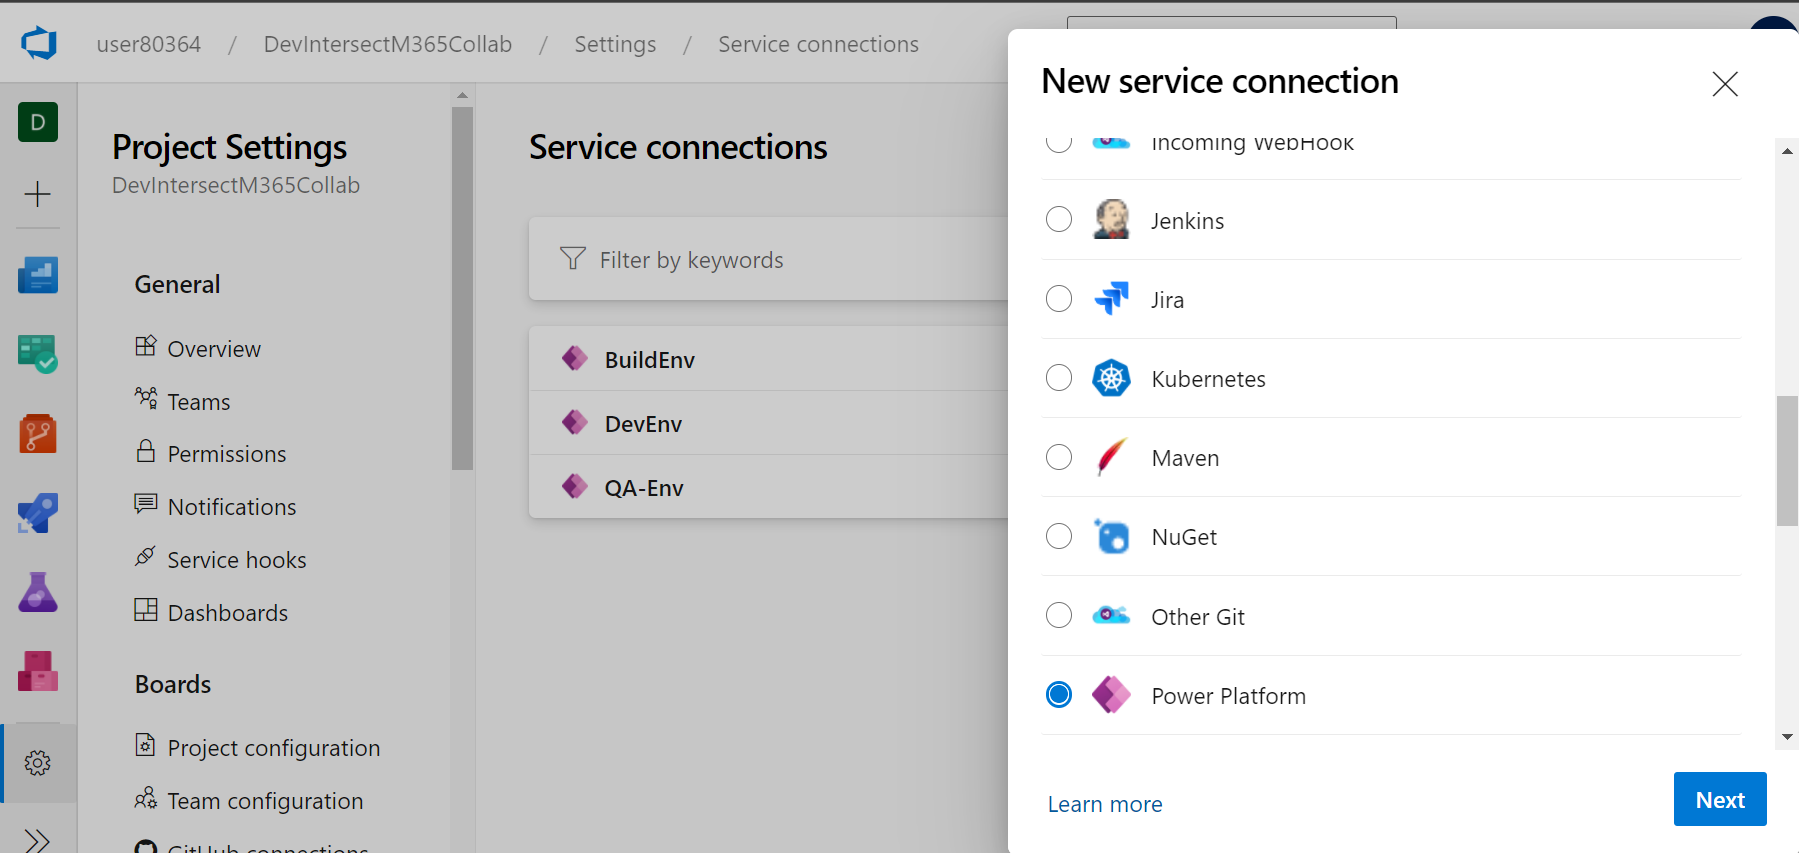
Task: Select the Jenkins radio button
Action: pos(1059,220)
